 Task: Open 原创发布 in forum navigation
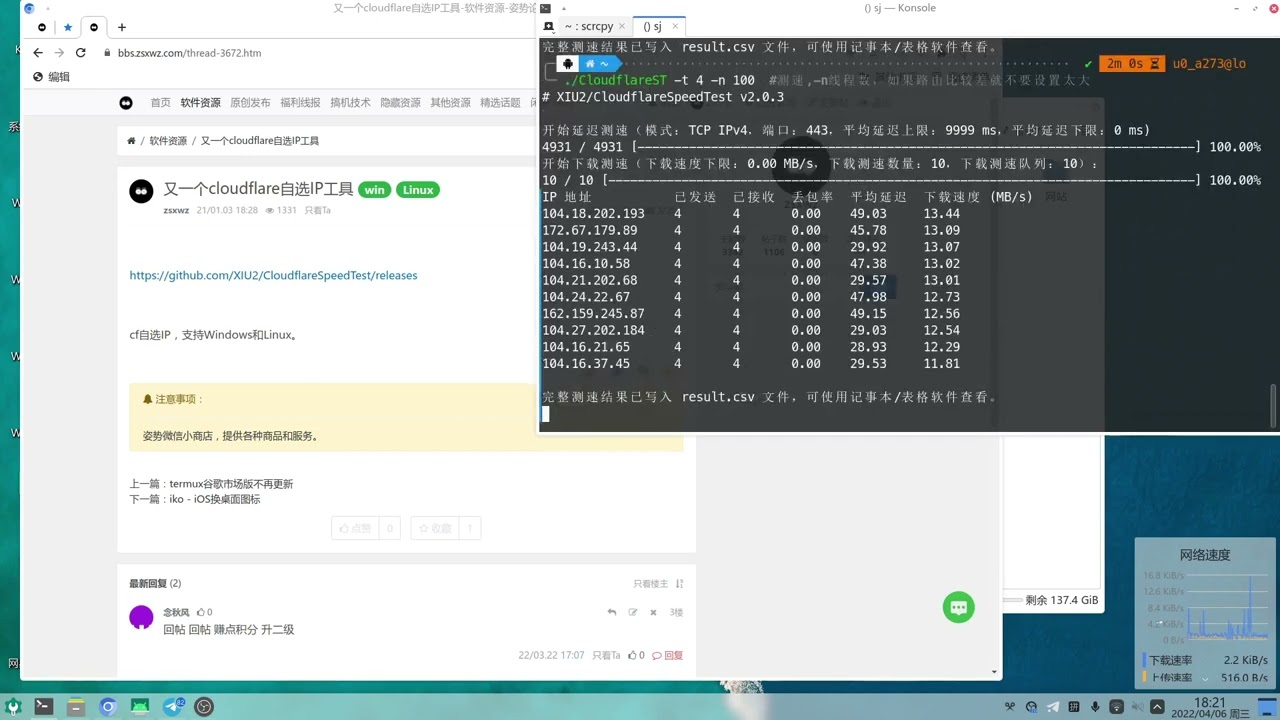coord(250,103)
